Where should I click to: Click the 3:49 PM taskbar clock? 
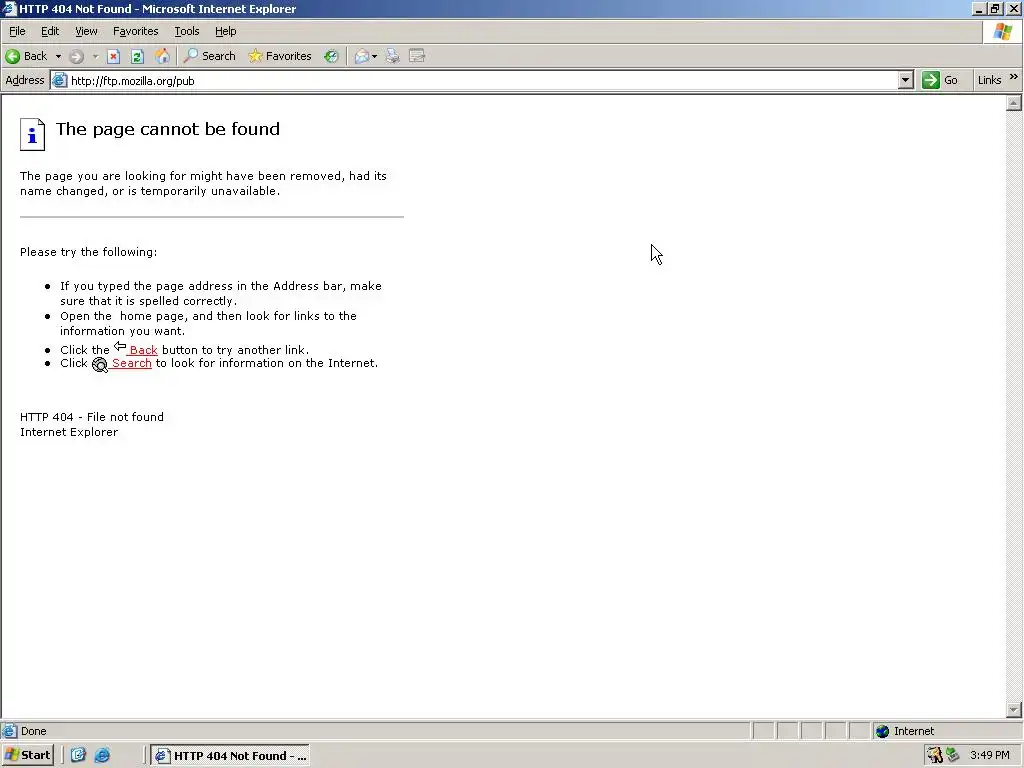tap(990, 756)
